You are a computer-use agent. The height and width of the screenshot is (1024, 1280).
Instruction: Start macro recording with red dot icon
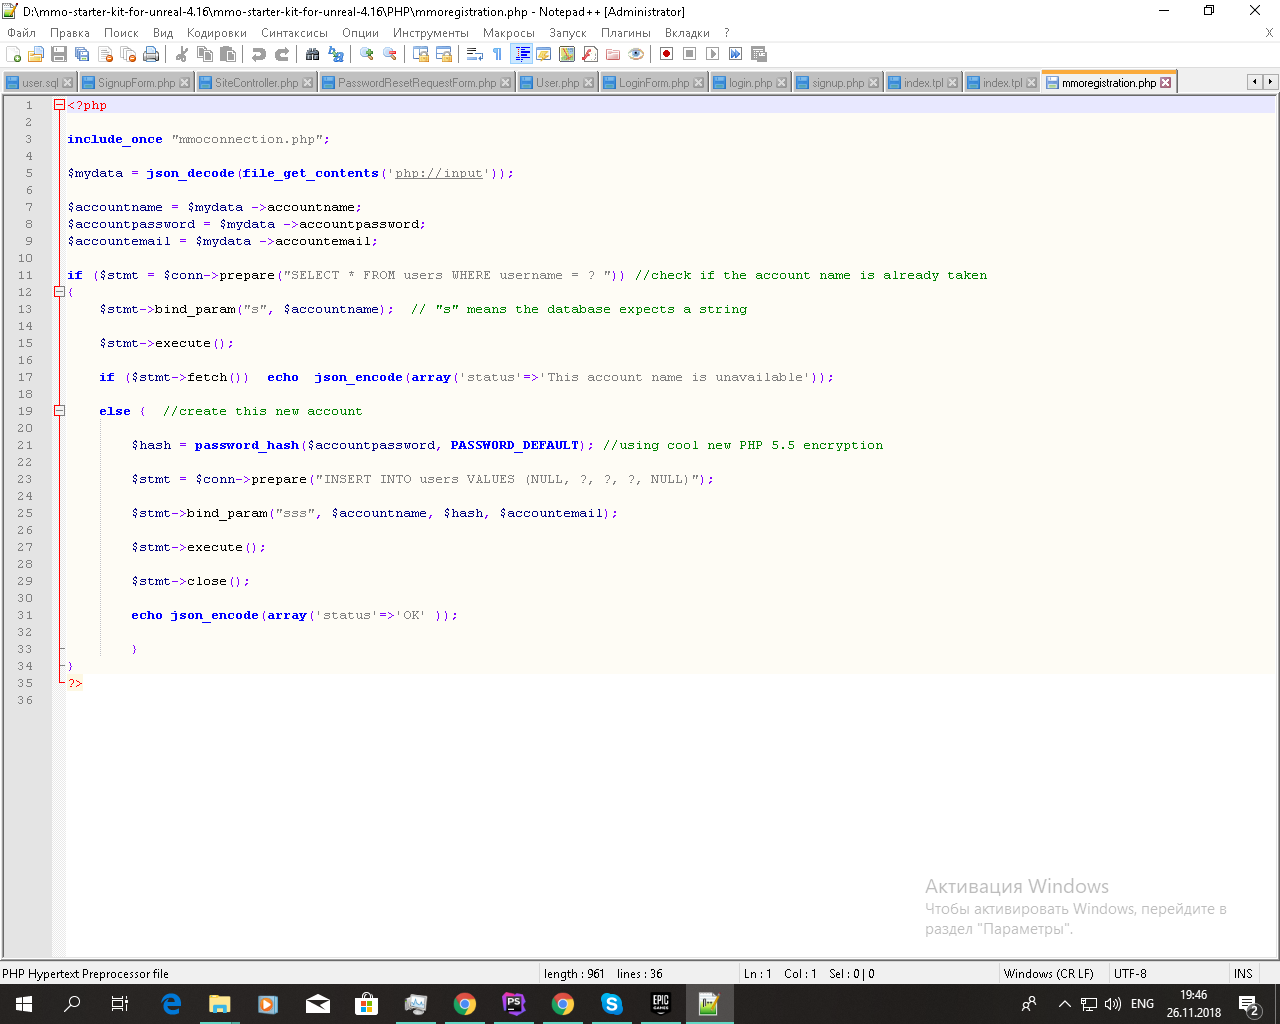pos(666,54)
